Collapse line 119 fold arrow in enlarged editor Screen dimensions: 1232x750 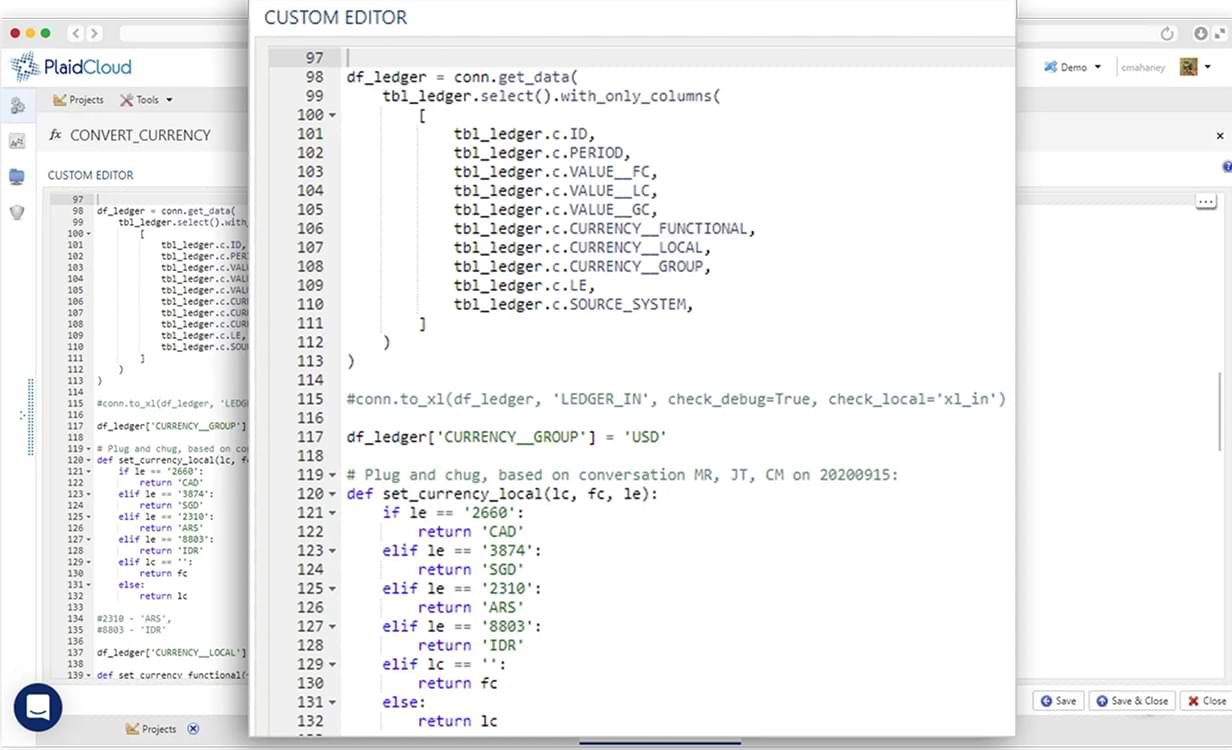333,475
